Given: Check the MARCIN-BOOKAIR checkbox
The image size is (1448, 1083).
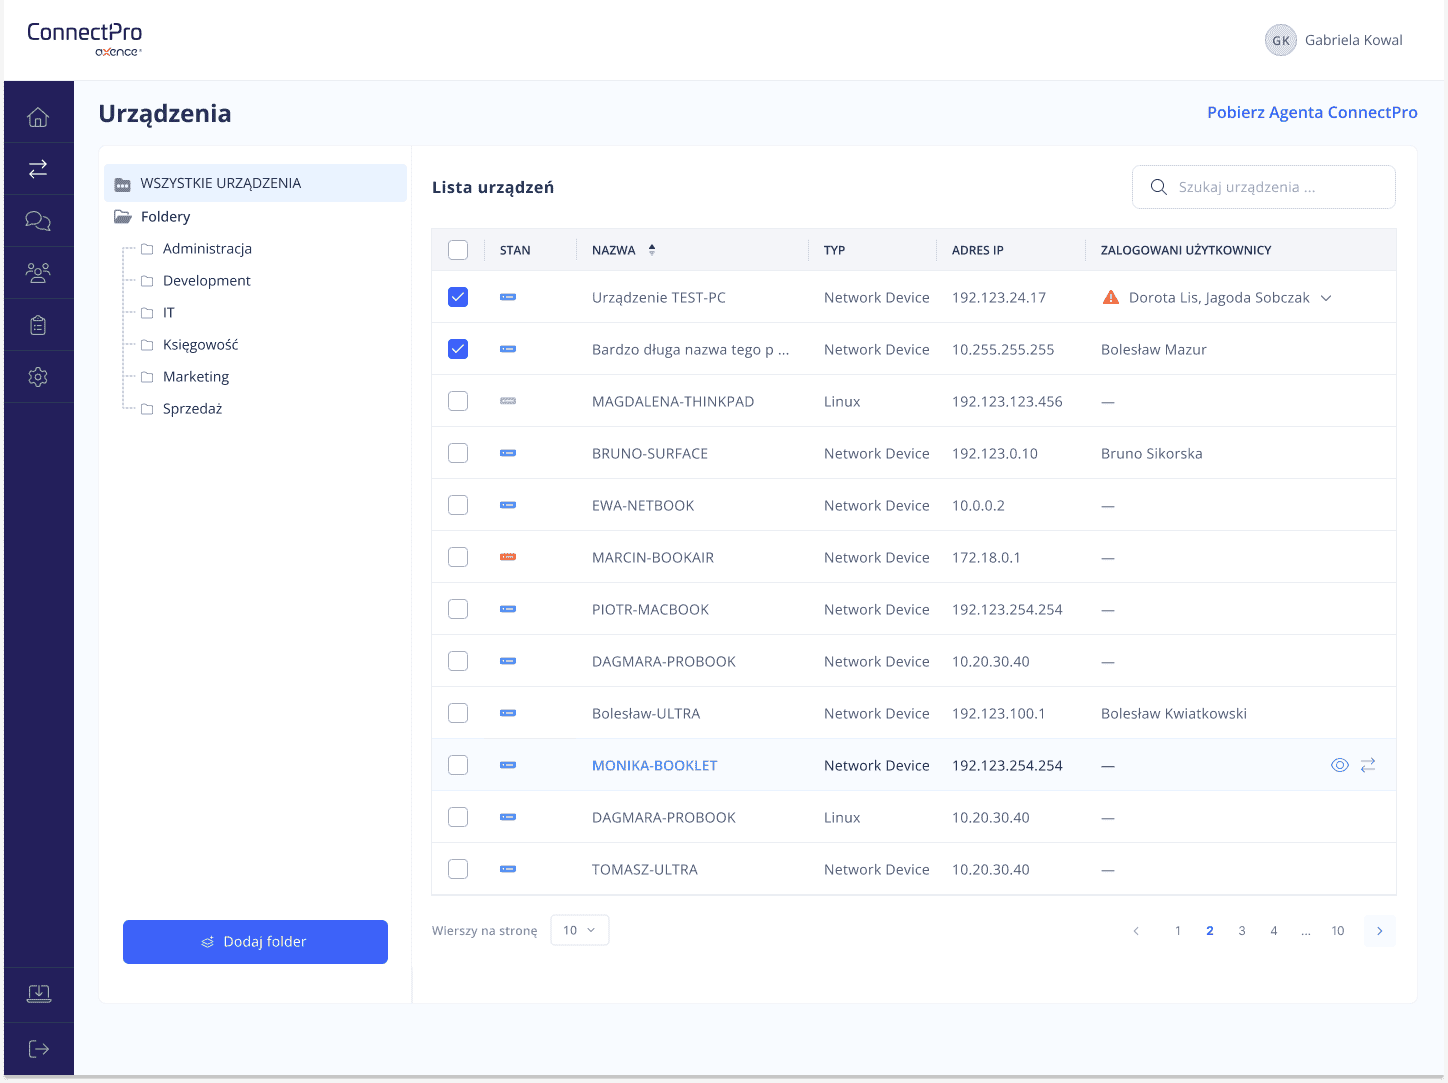Looking at the screenshot, I should point(458,557).
